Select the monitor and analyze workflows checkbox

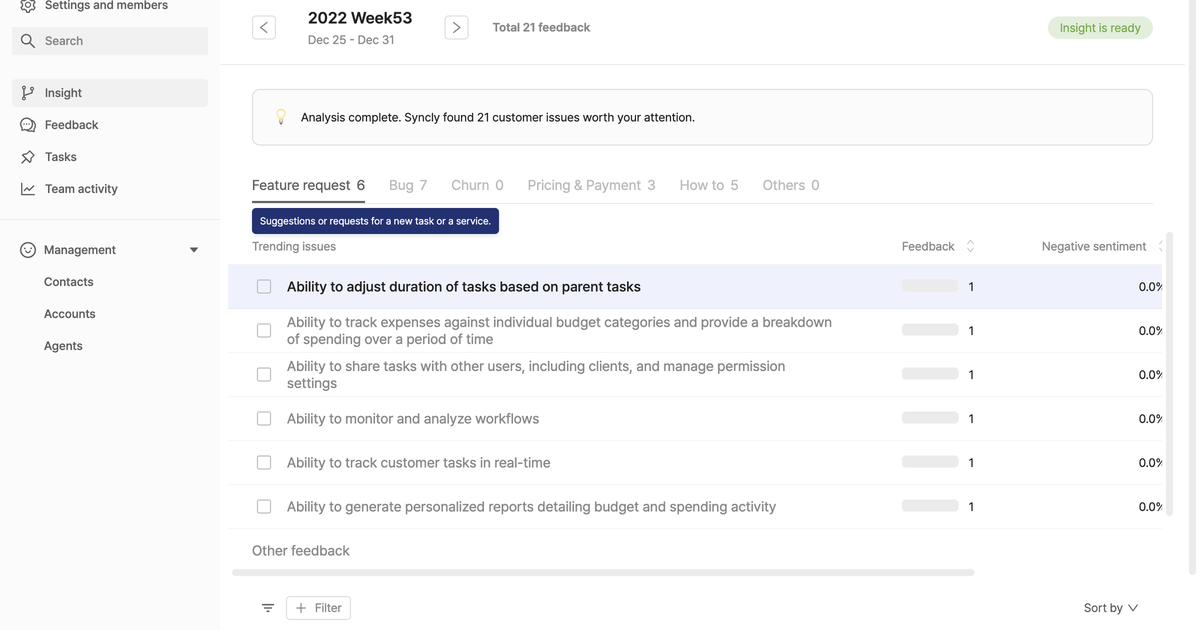point(264,419)
